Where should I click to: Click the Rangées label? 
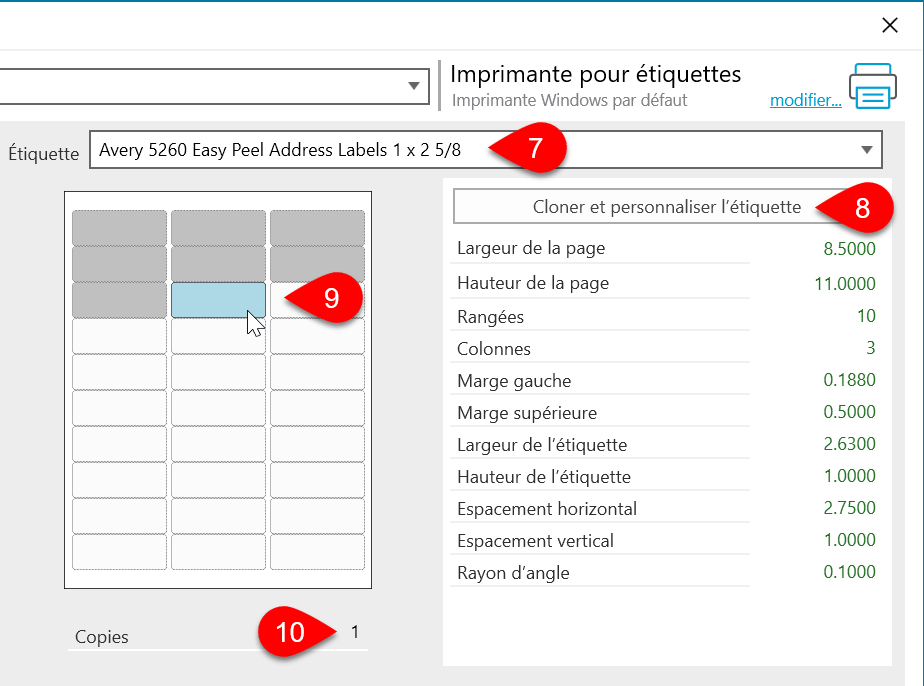click(x=490, y=317)
